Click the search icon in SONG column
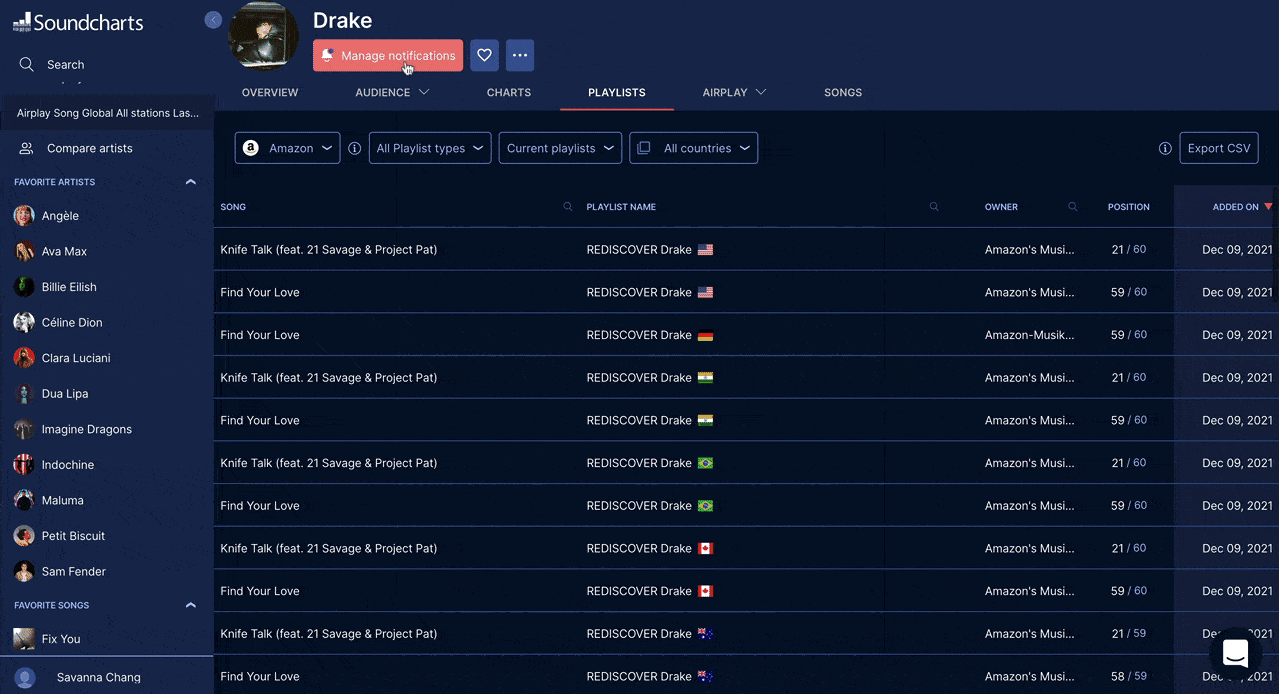Screen dimensions: 1279x694 [x=568, y=207]
